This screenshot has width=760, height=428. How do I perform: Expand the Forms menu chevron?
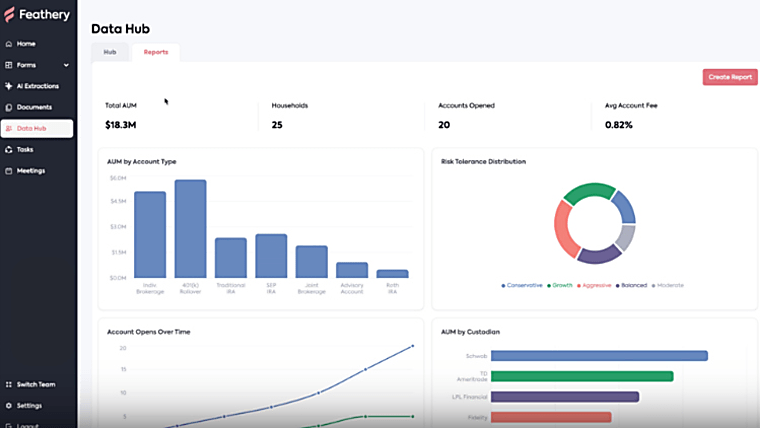click(66, 65)
